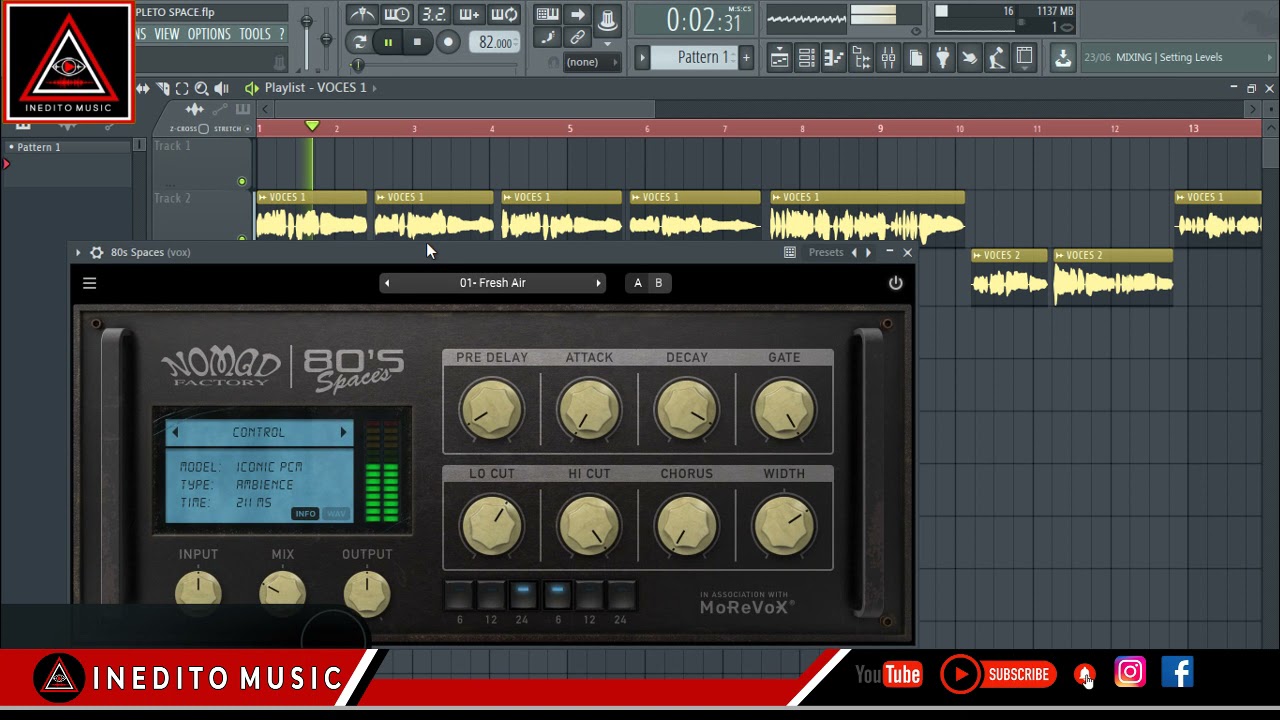Open the preset grid icon in plugin header
The width and height of the screenshot is (1280, 720).
(x=790, y=253)
